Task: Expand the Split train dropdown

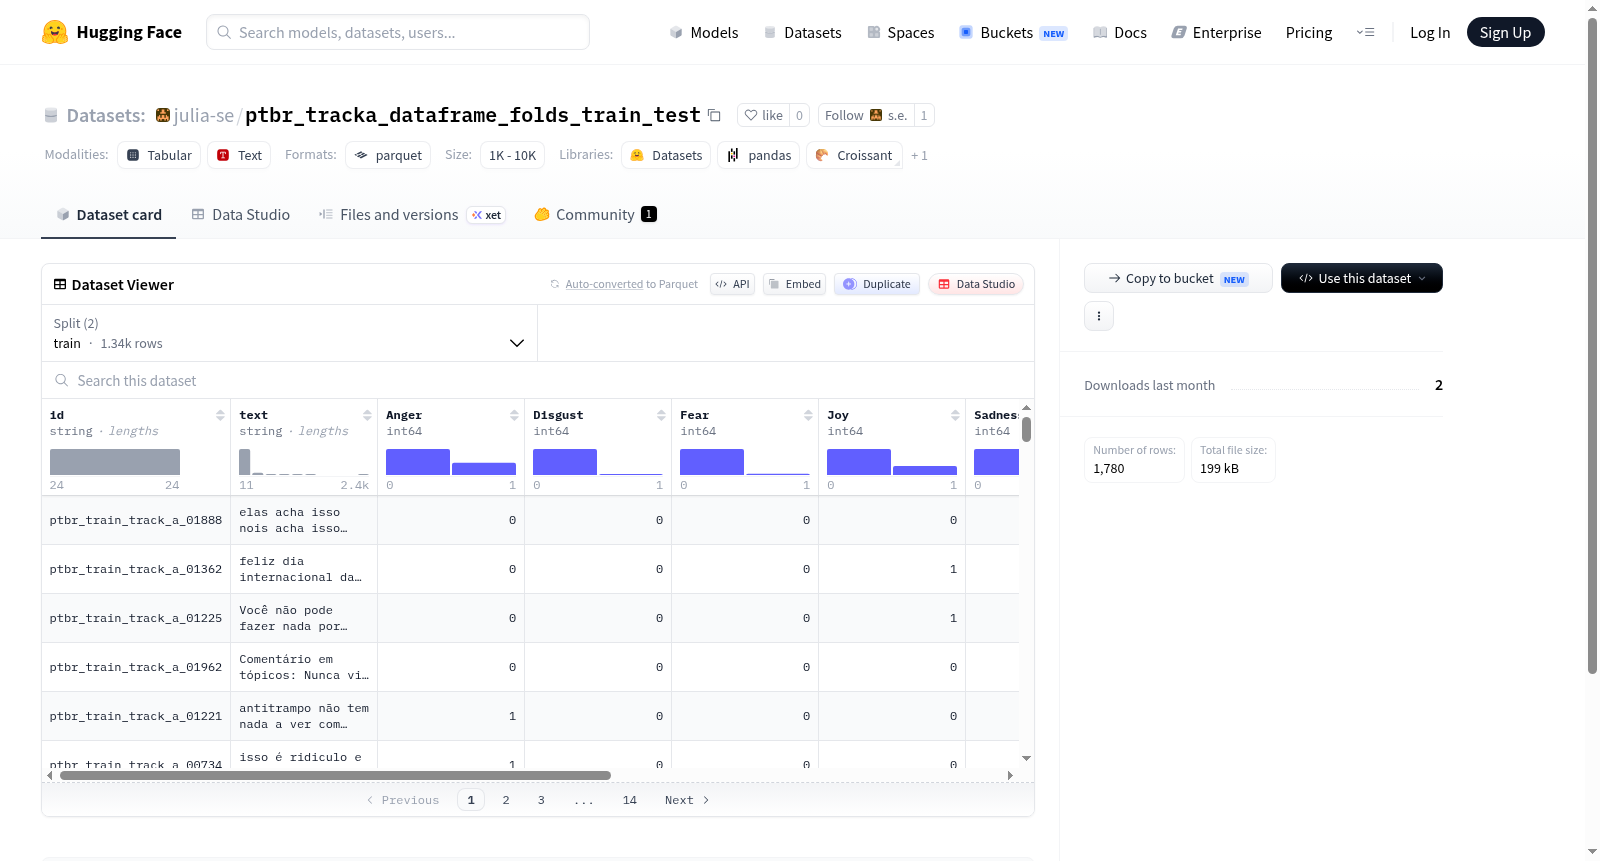Action: tap(289, 333)
